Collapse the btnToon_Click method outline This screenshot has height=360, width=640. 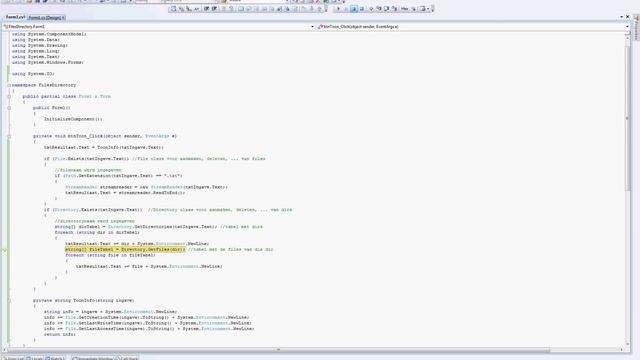pos(9,136)
